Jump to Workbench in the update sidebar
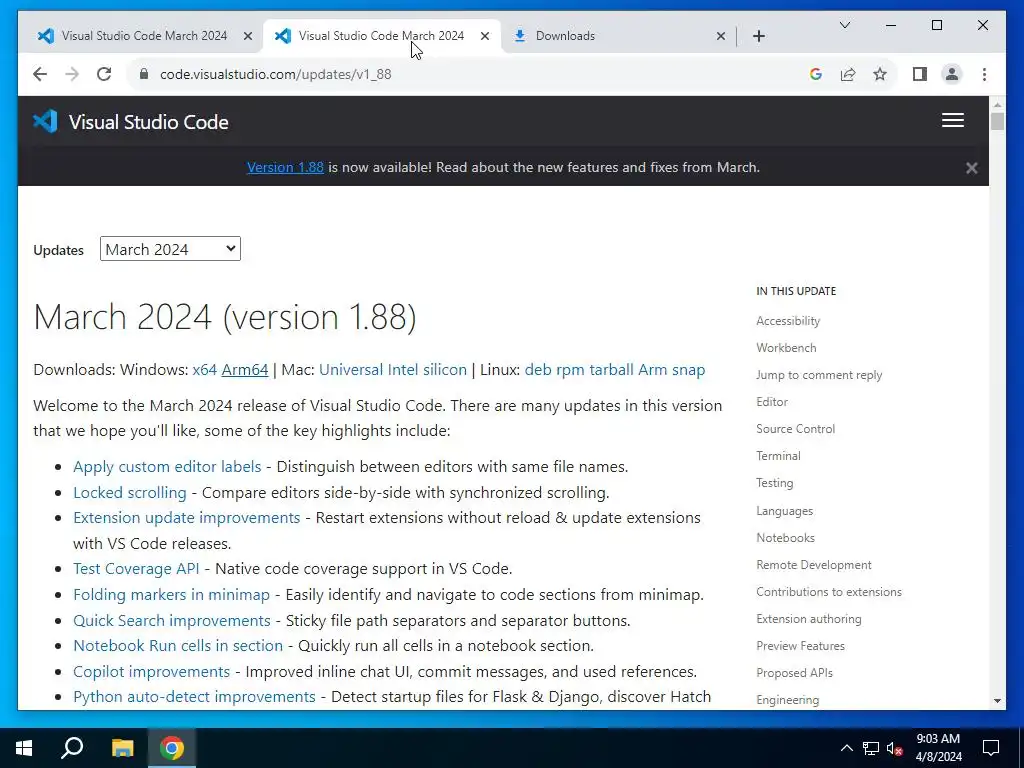 tap(786, 347)
